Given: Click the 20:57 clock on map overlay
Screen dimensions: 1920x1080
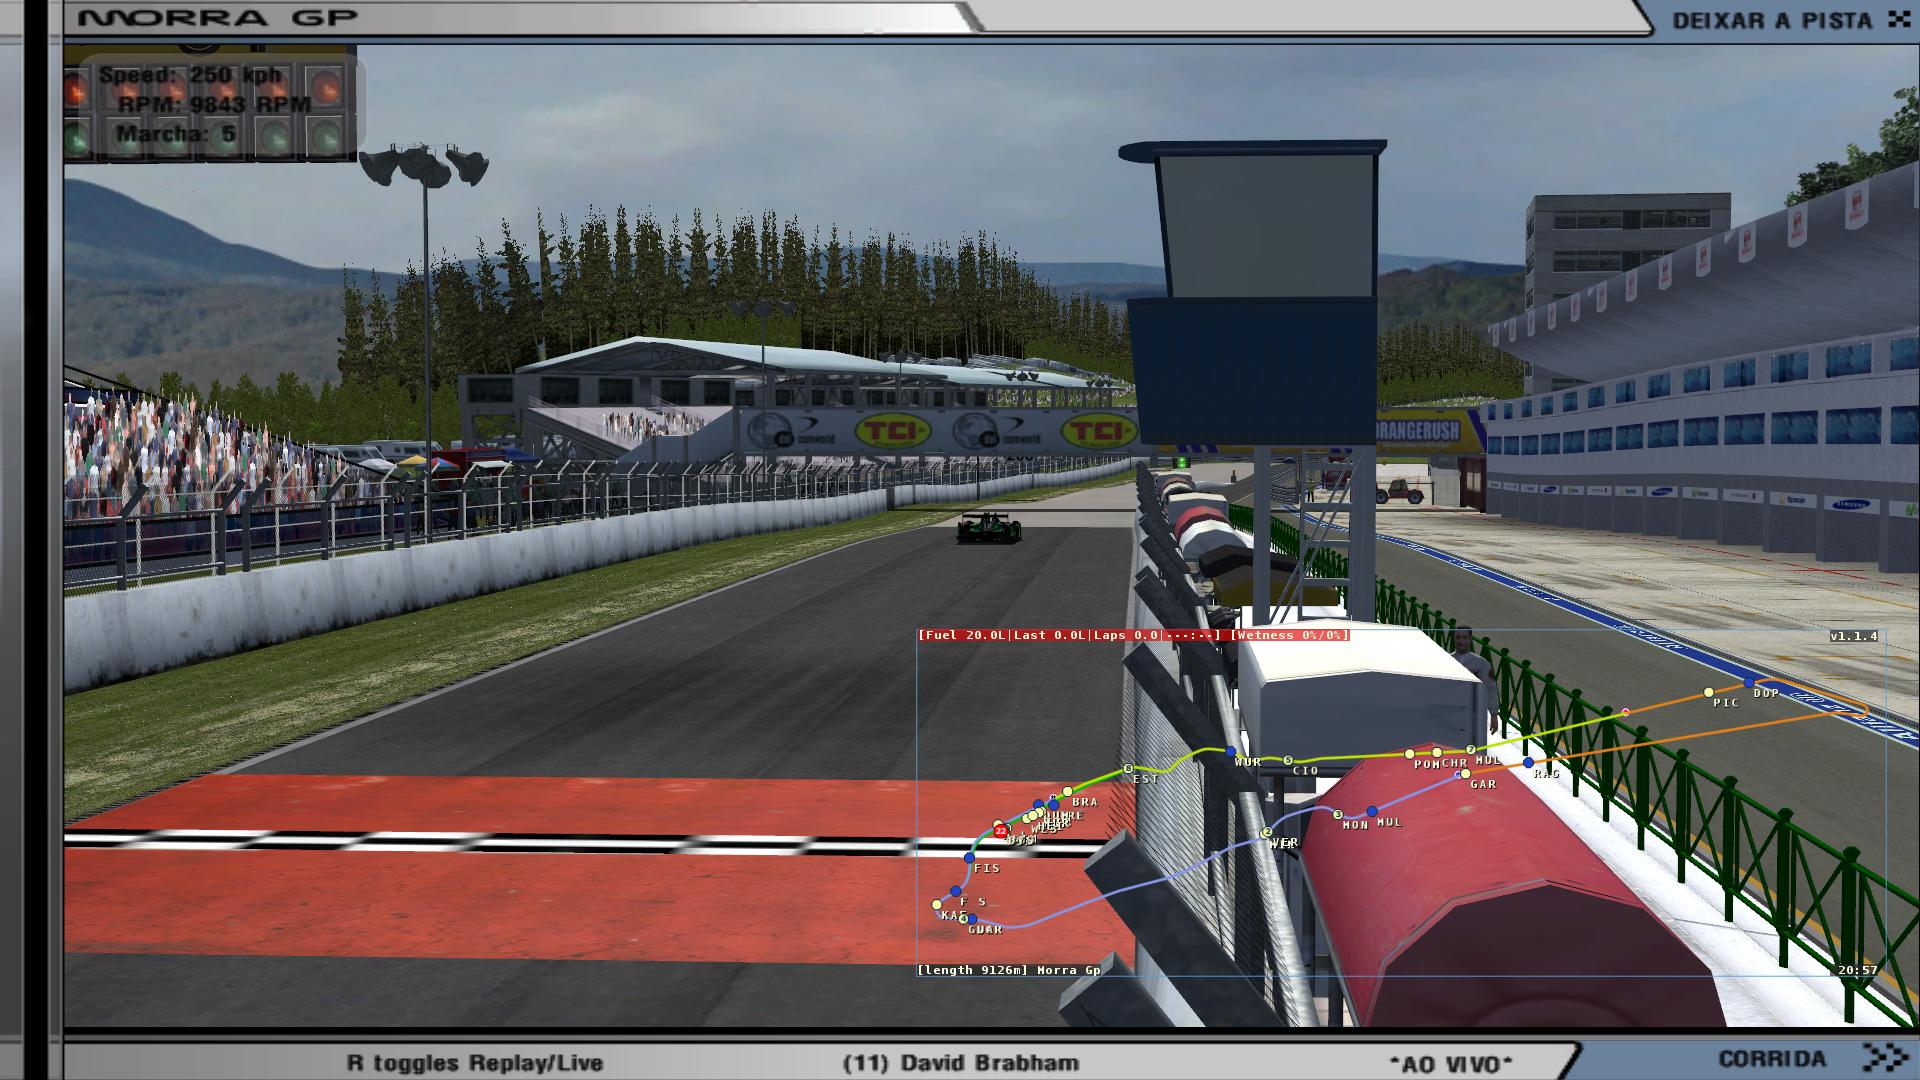Looking at the screenshot, I should tap(1857, 970).
